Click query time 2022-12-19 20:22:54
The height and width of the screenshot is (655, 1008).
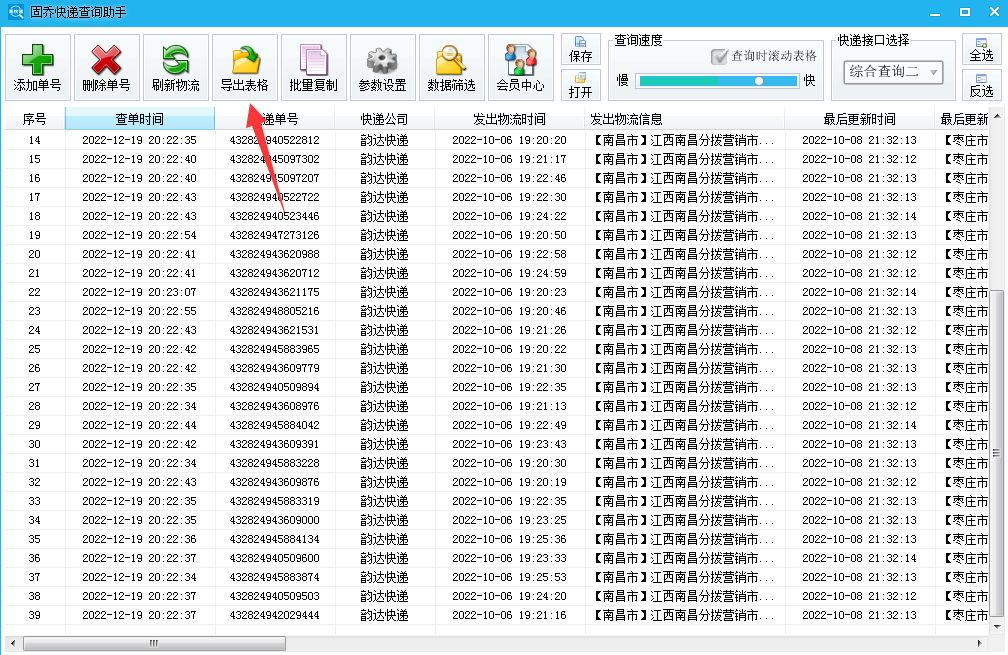tap(140, 235)
